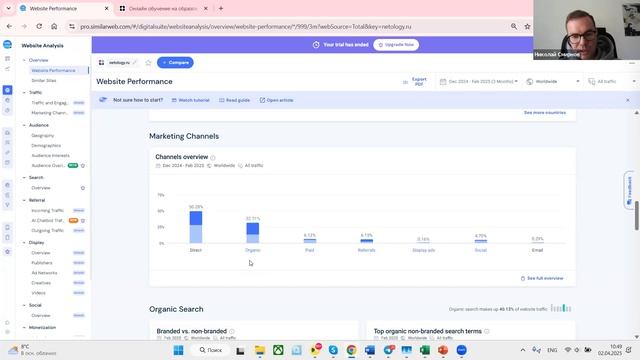Click the star favorites icon in left rail
The image size is (640, 360).
coord(7,252)
